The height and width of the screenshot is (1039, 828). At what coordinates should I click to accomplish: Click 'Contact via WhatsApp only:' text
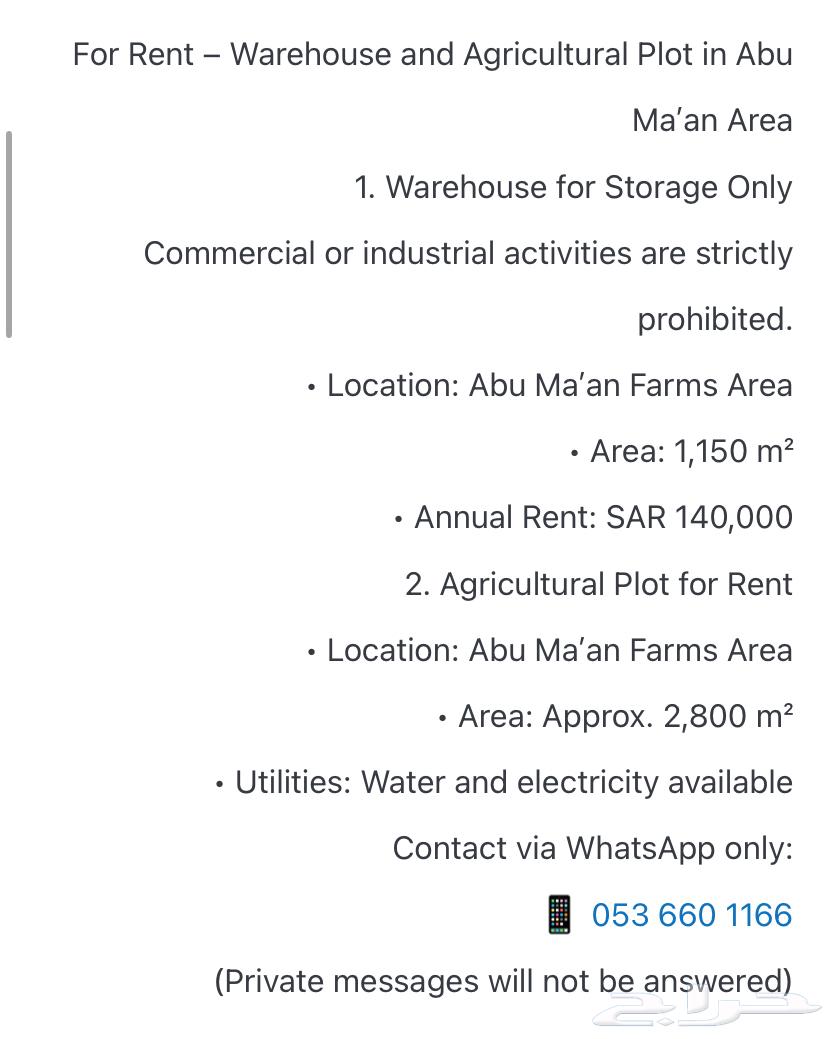593,849
